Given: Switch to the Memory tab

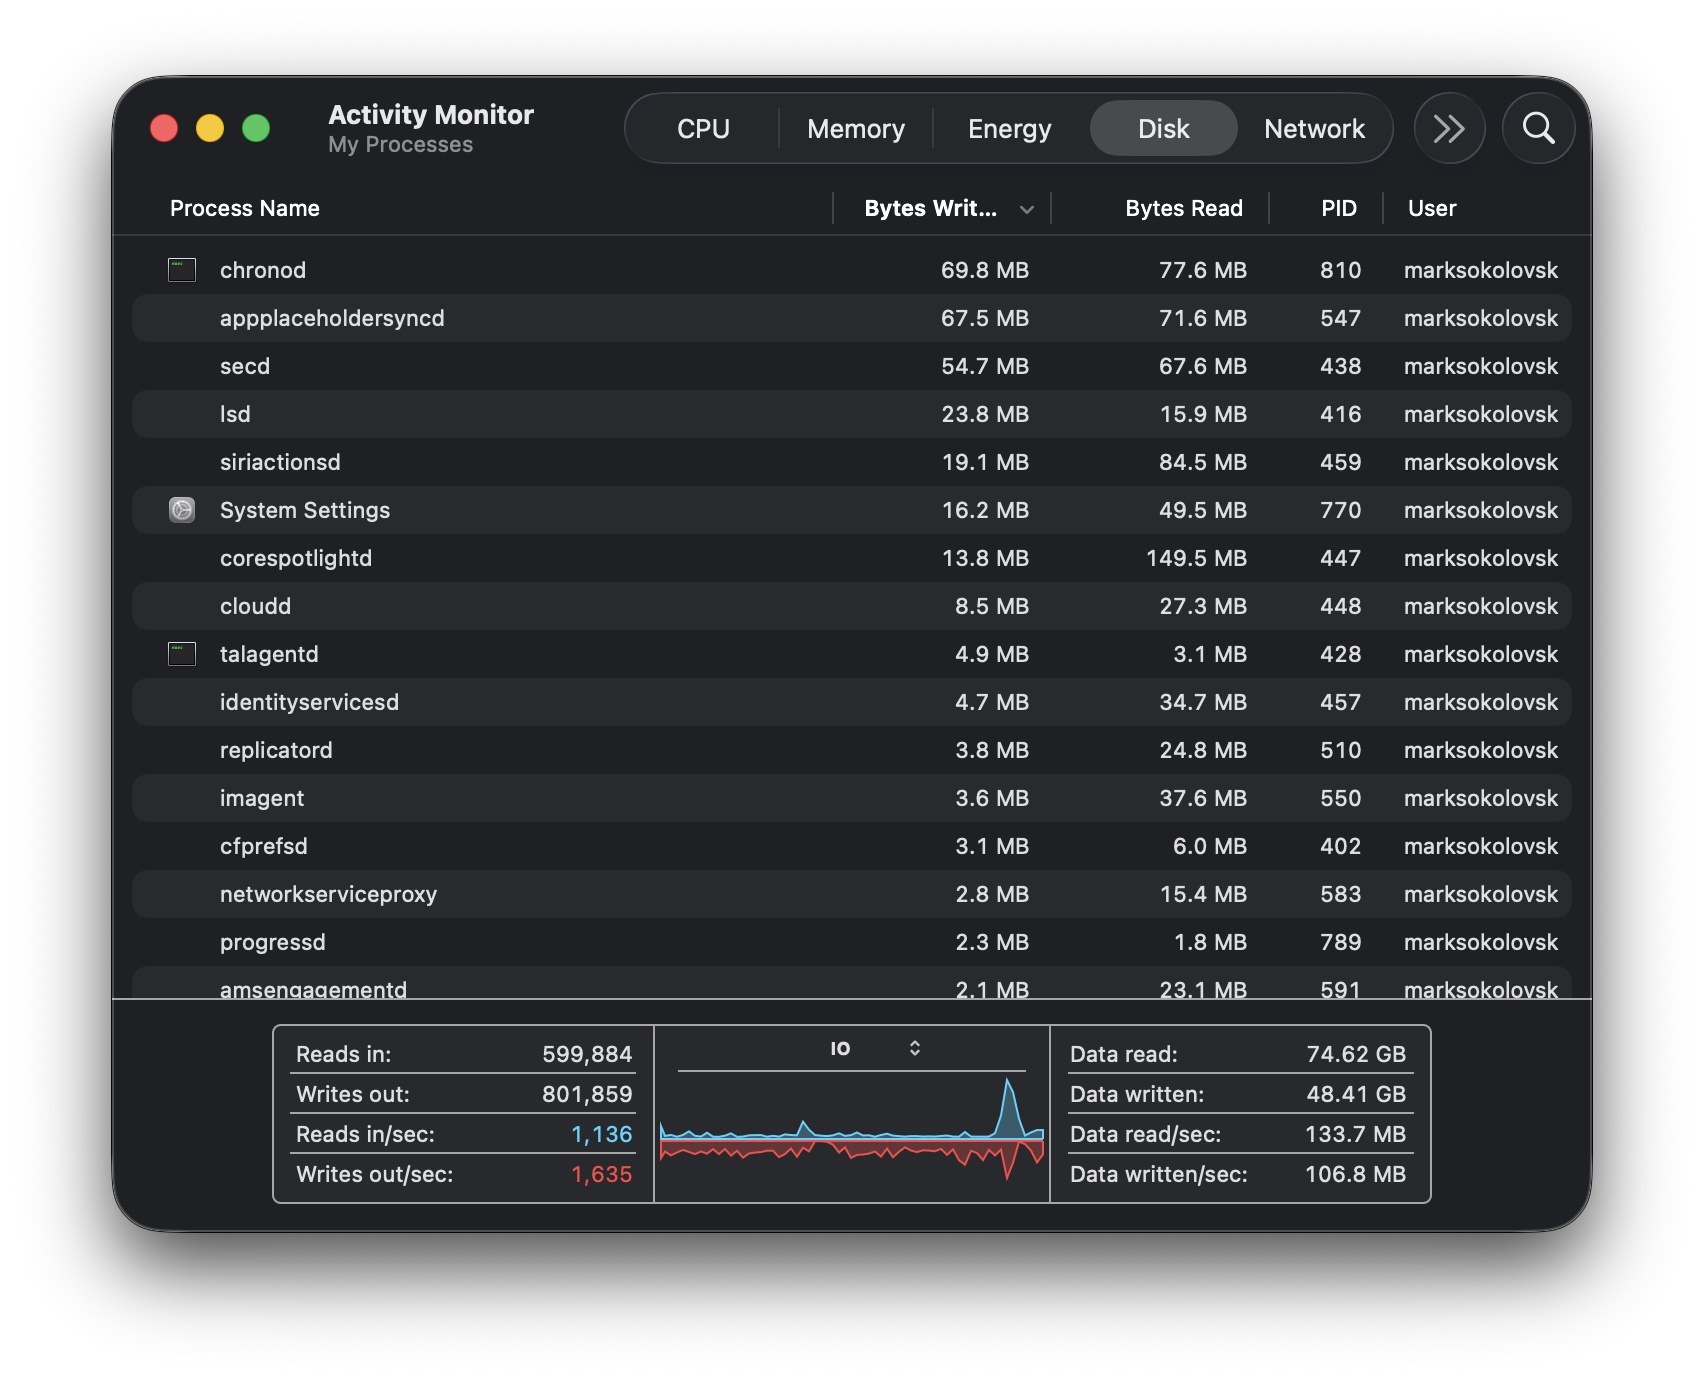Looking at the screenshot, I should coord(855,129).
